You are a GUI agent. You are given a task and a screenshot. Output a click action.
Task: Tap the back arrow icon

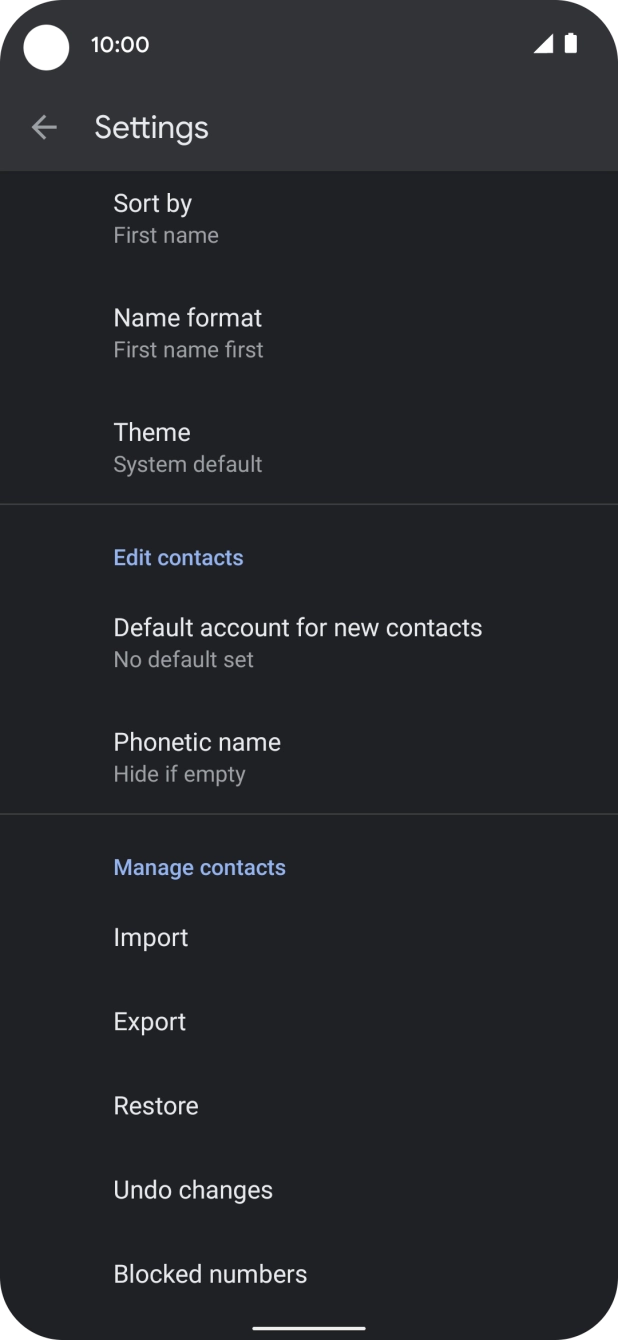(x=44, y=127)
